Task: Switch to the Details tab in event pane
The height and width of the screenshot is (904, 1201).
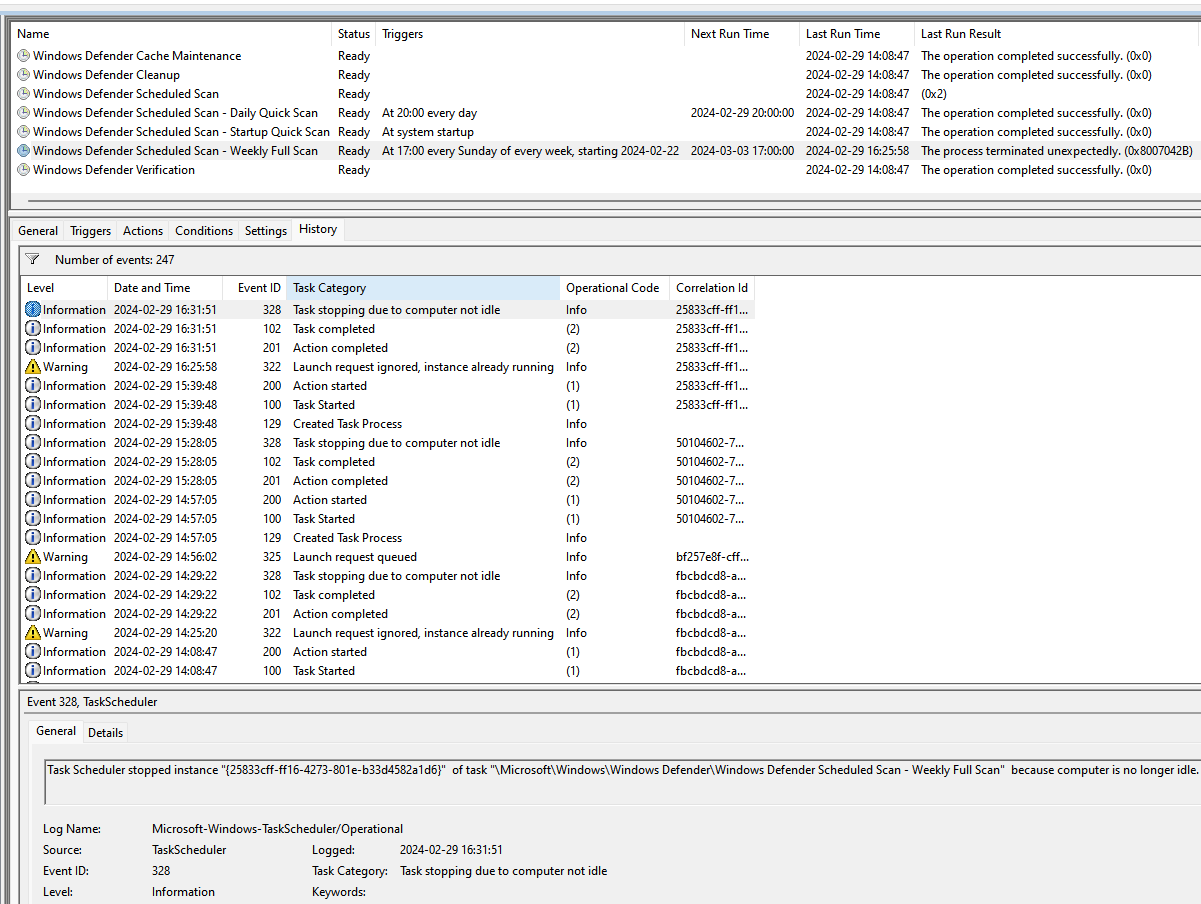Action: tap(105, 732)
